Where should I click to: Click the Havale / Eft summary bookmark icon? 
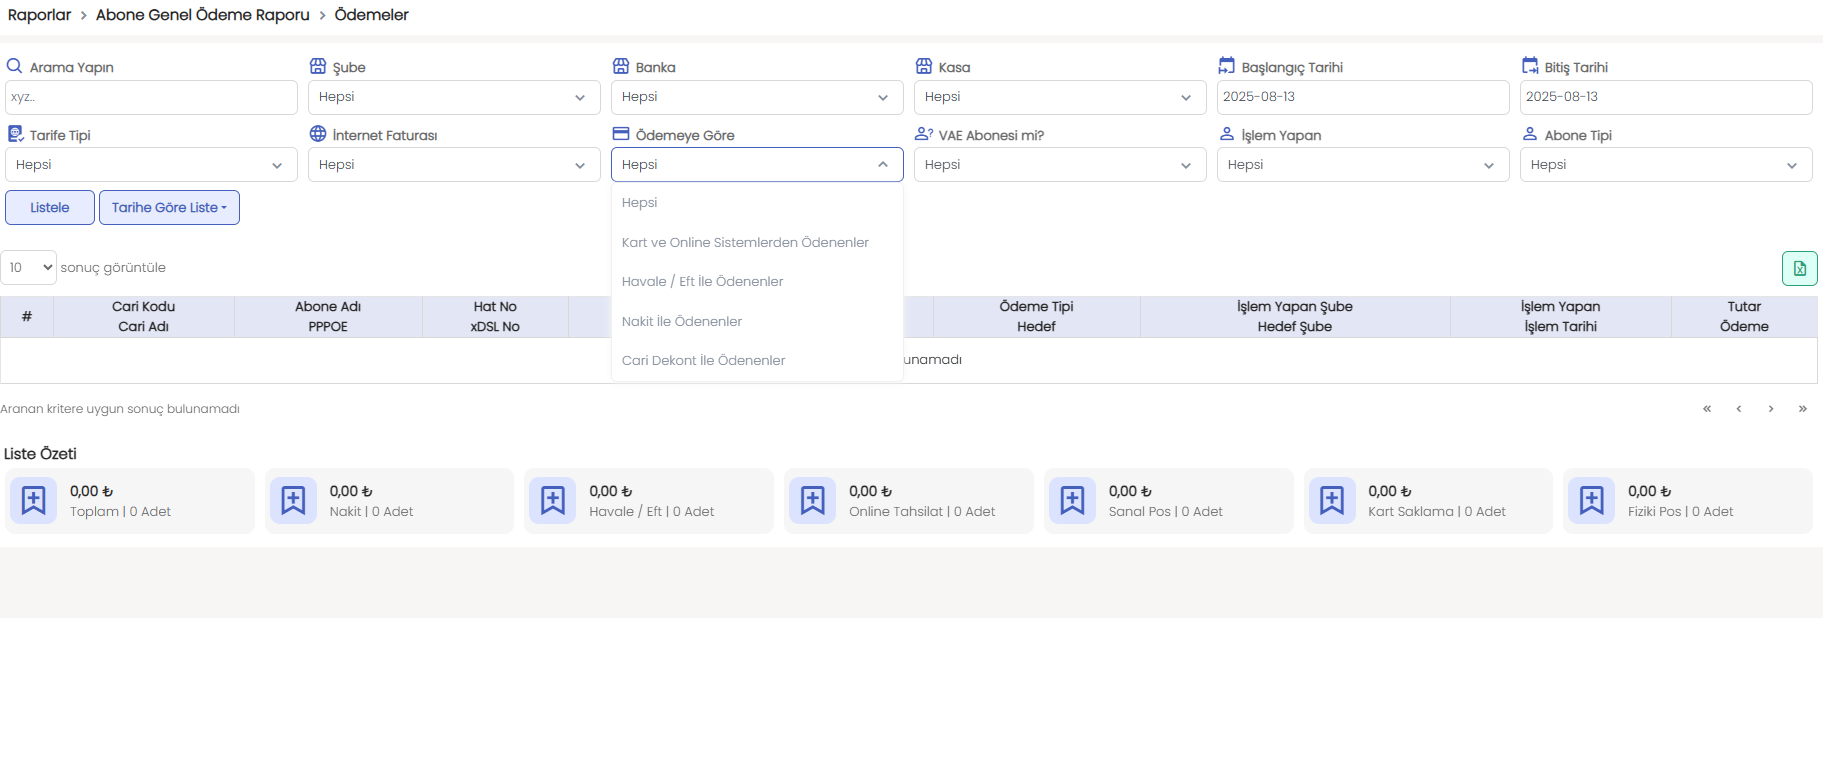coord(553,500)
